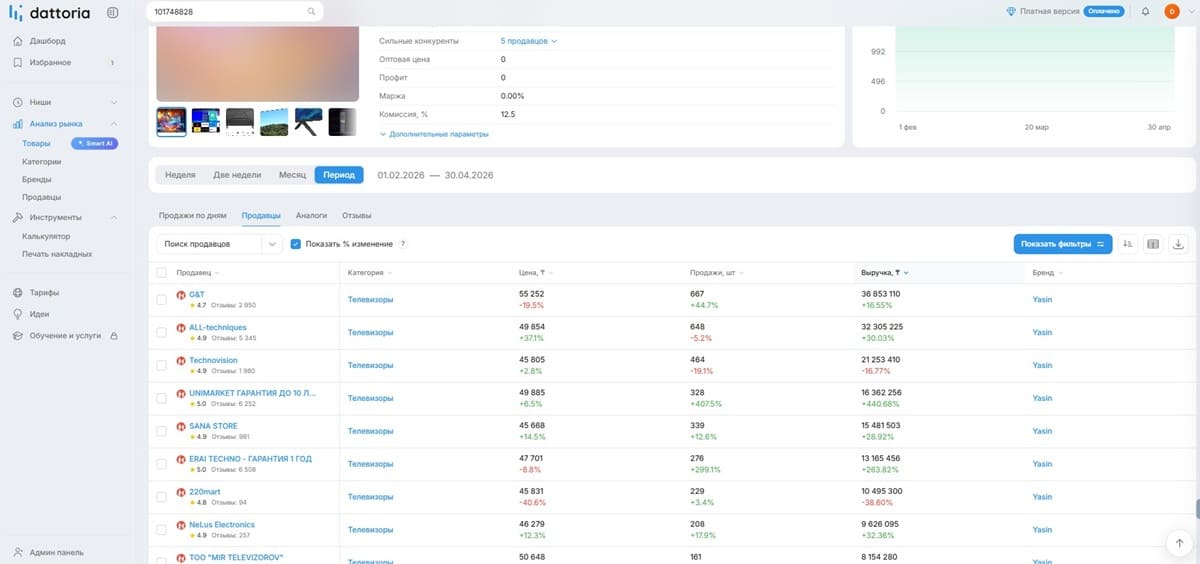Viewport: 1200px width, 564px height.
Task: Check the UNIMARKET row checkbox
Action: click(162, 398)
